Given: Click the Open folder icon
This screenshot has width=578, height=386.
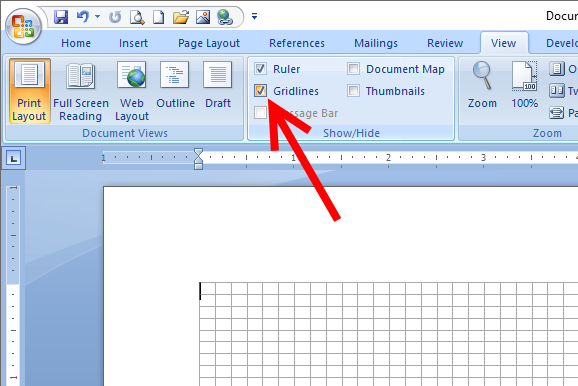Looking at the screenshot, I should [x=181, y=17].
